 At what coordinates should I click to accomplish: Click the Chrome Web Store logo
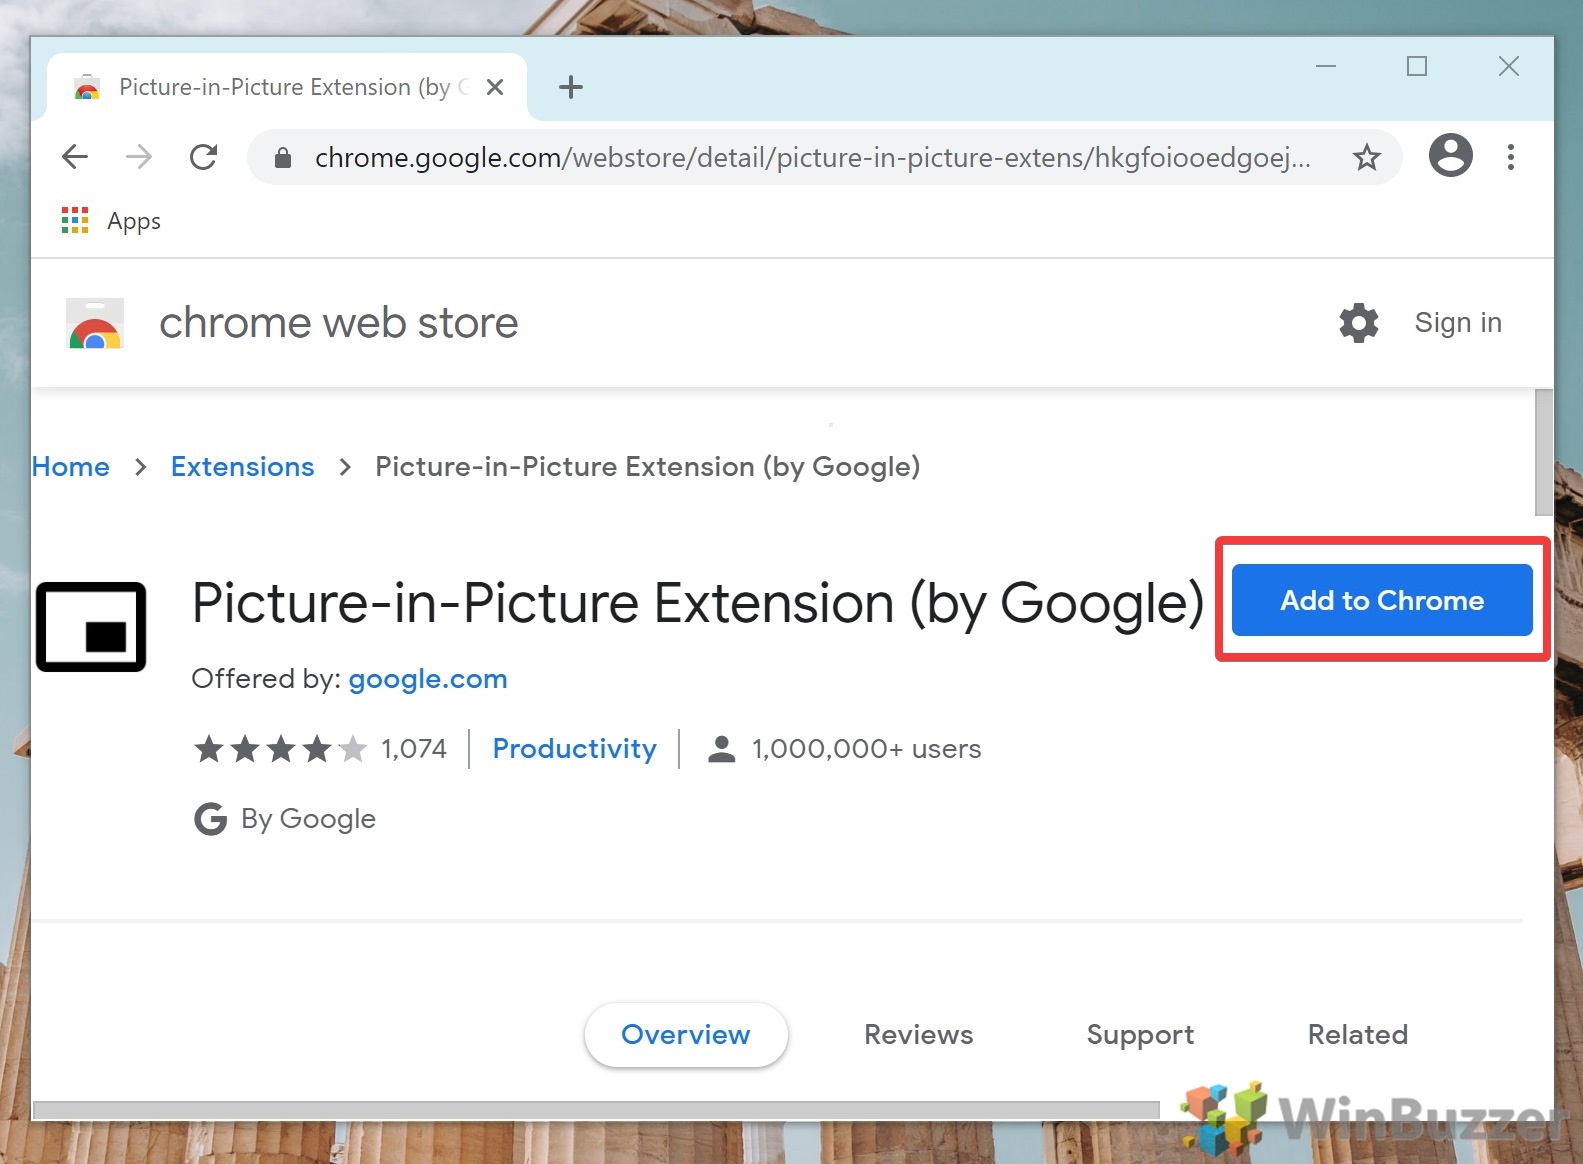[95, 323]
